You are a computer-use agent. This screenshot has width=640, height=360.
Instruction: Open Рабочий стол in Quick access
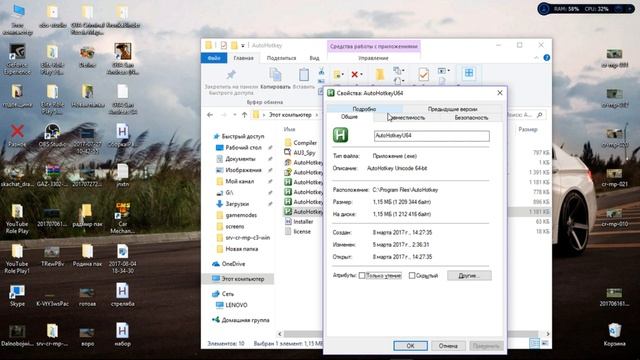[244, 147]
